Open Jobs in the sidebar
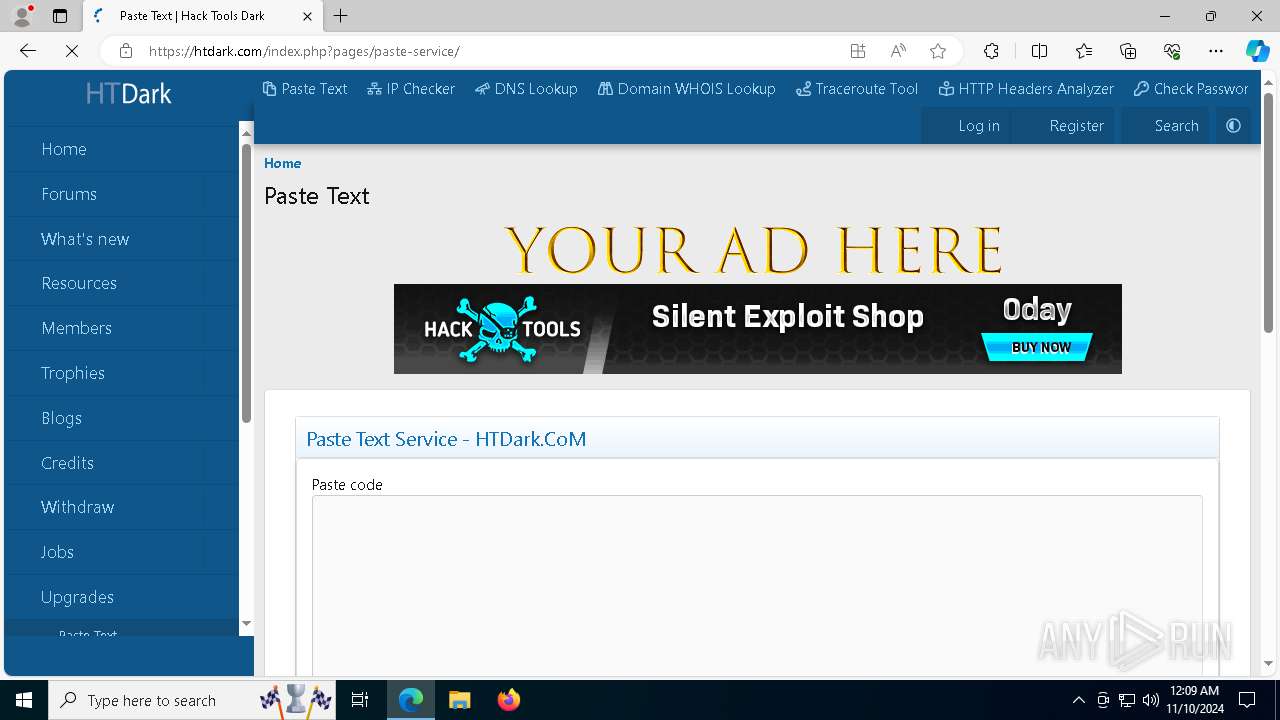Viewport: 1280px width, 720px height. (x=57, y=552)
